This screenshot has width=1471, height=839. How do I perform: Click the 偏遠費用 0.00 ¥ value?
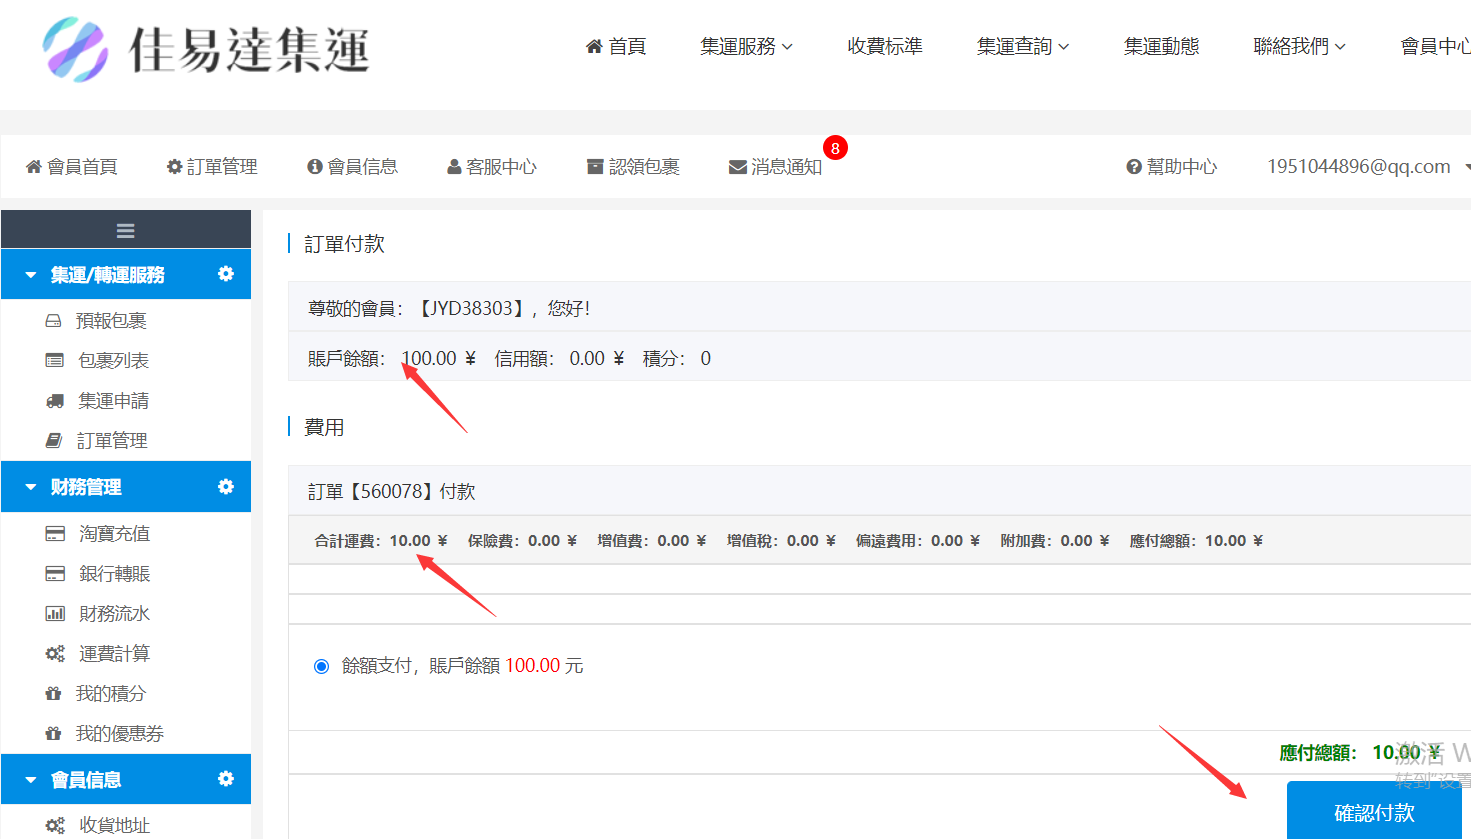click(x=955, y=540)
